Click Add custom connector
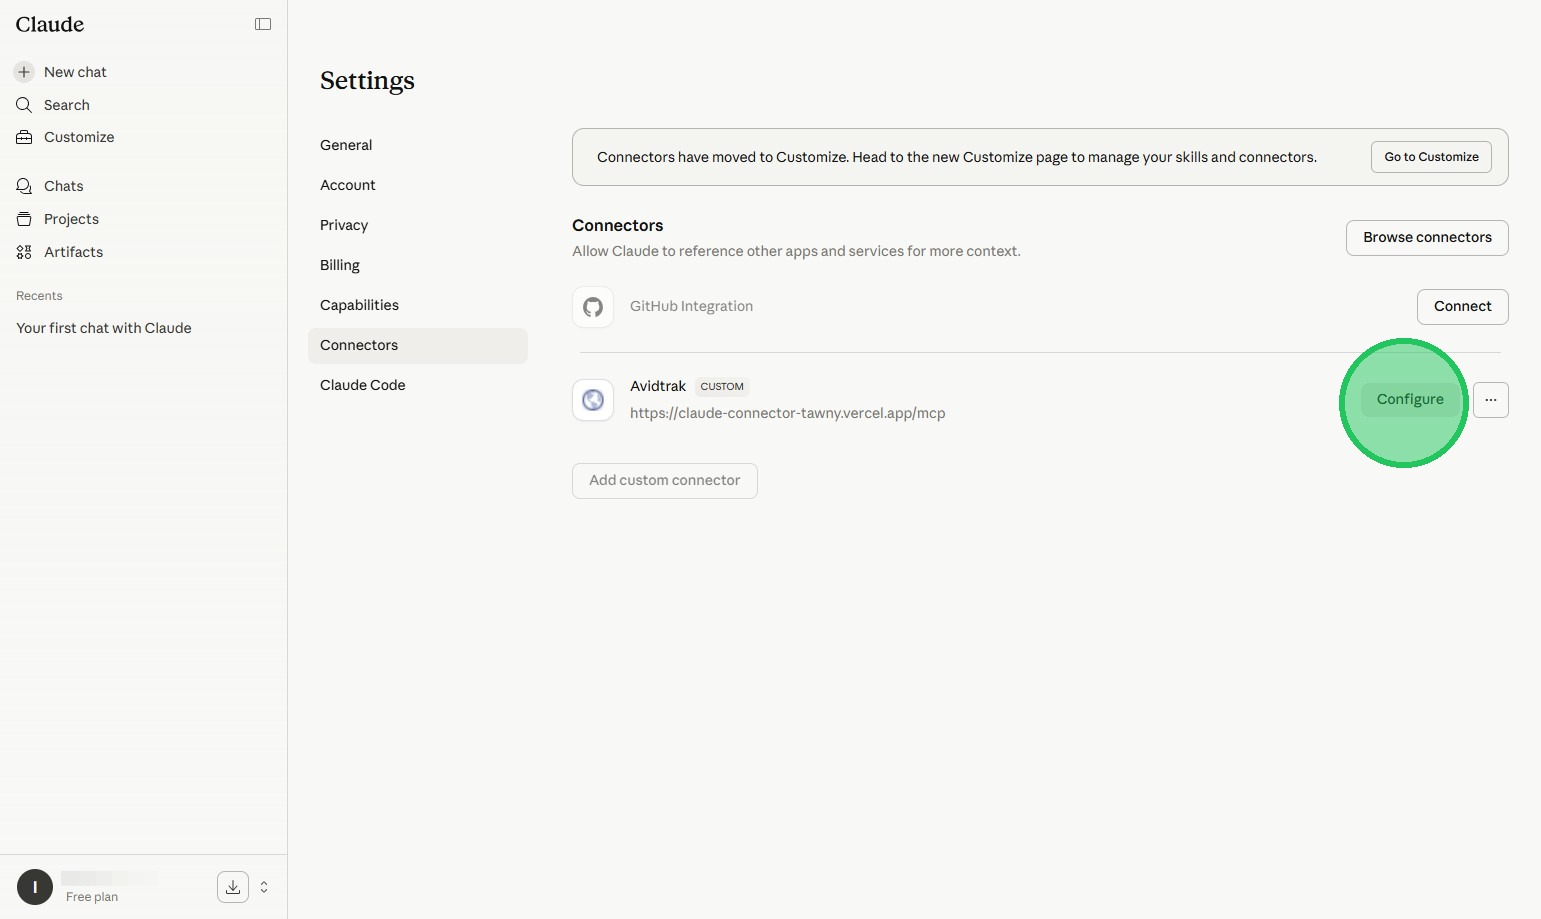Image resolution: width=1541 pixels, height=919 pixels. (x=665, y=481)
